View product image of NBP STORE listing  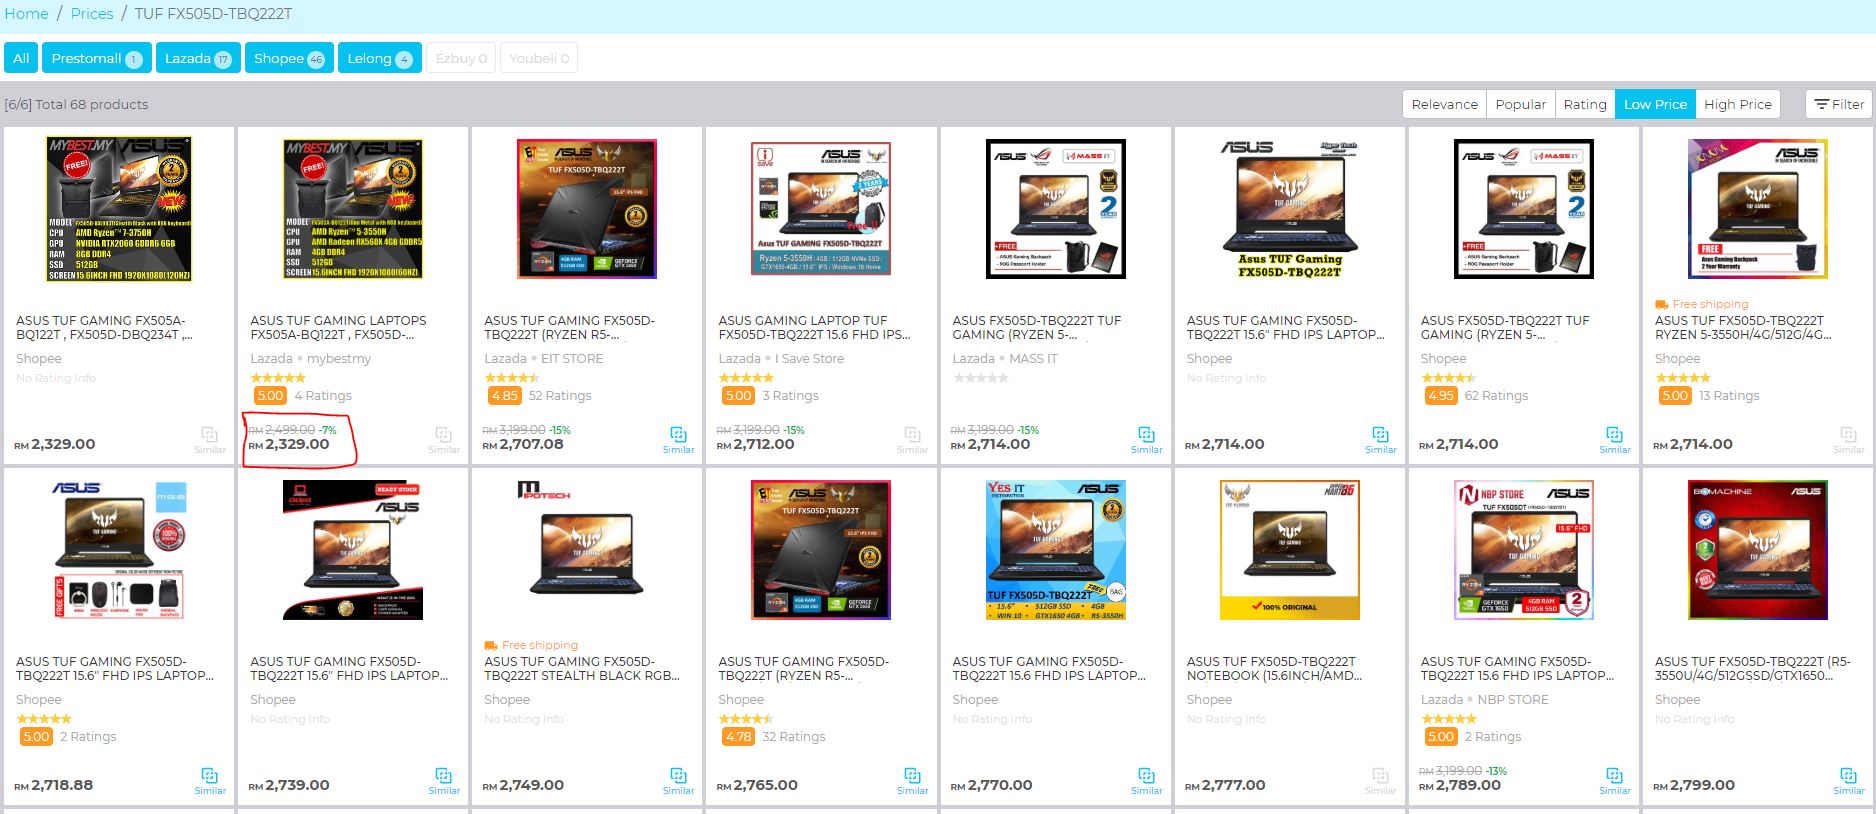point(1523,550)
